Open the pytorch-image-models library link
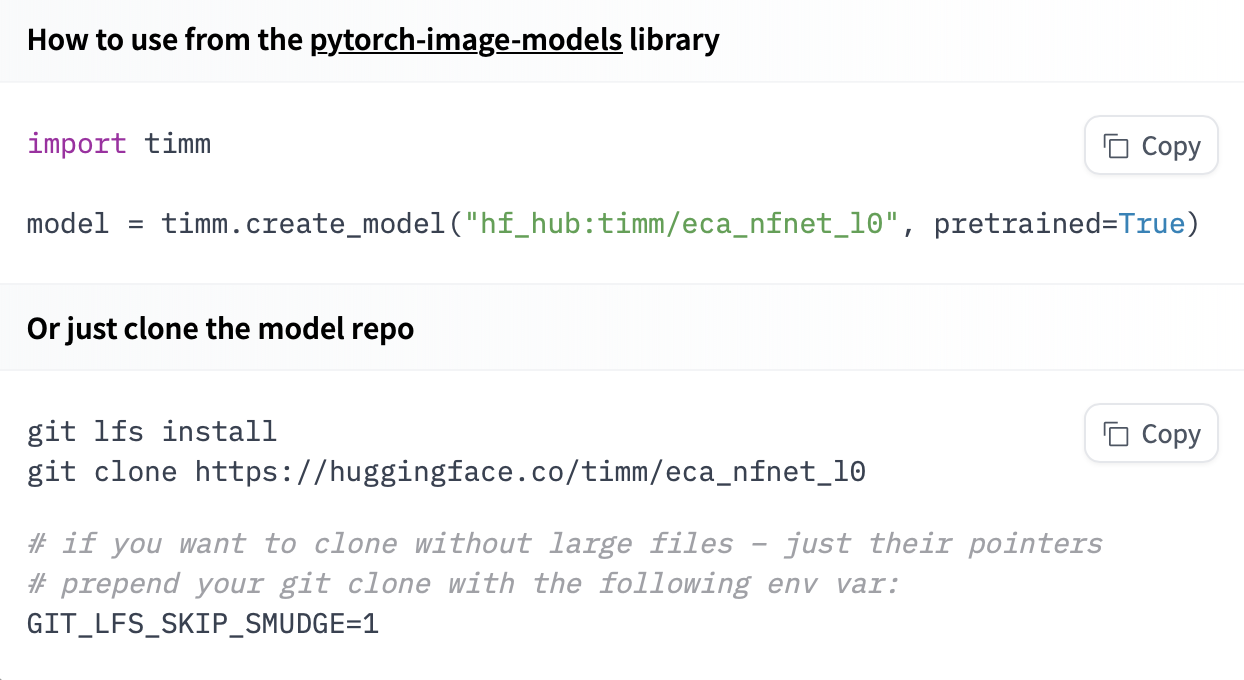1244x680 pixels. (x=466, y=40)
